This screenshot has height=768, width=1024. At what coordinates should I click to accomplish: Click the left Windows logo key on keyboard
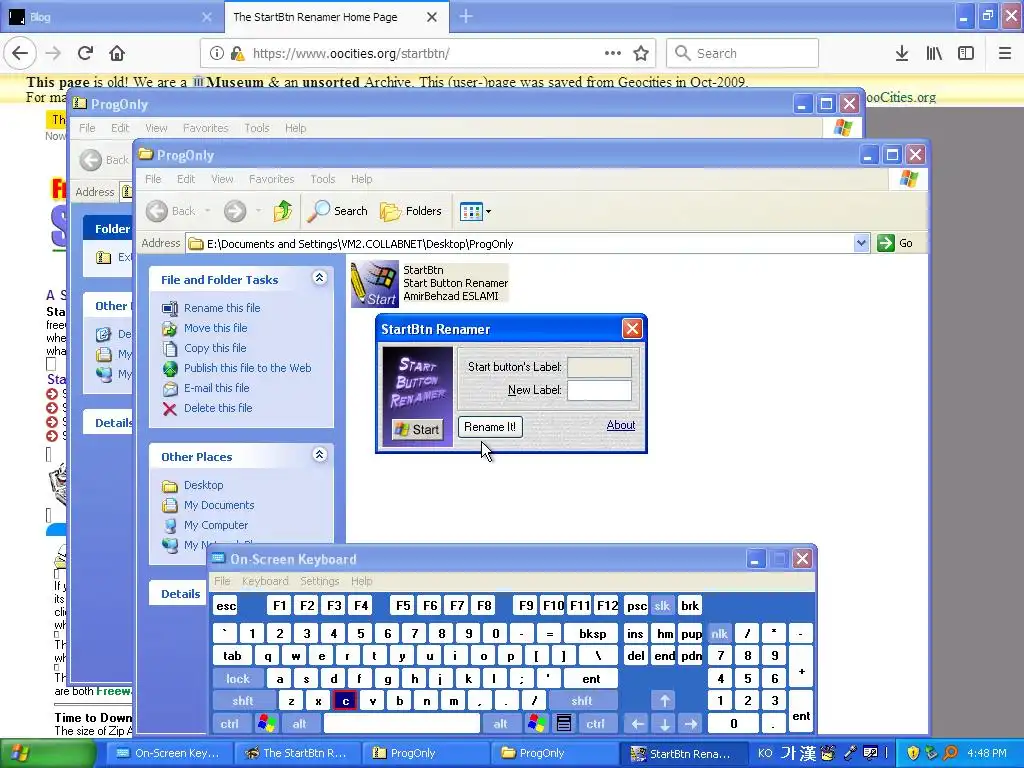tap(266, 724)
